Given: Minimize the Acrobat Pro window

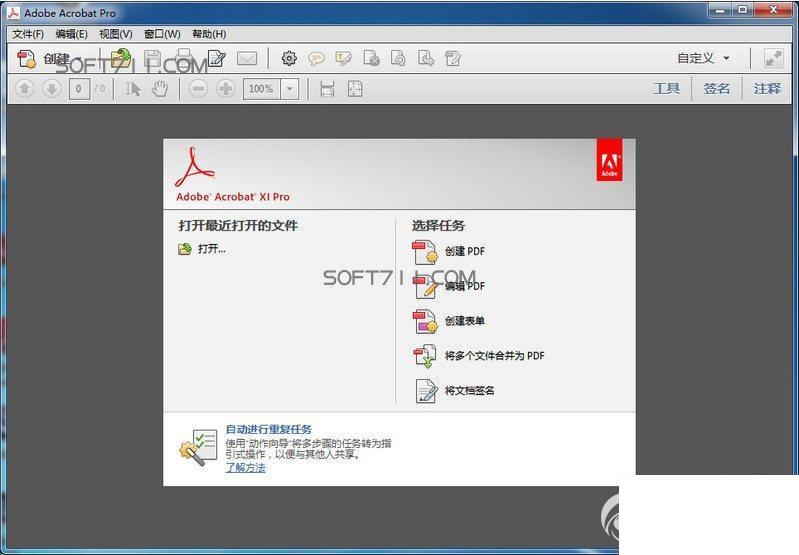Looking at the screenshot, I should click(720, 10).
